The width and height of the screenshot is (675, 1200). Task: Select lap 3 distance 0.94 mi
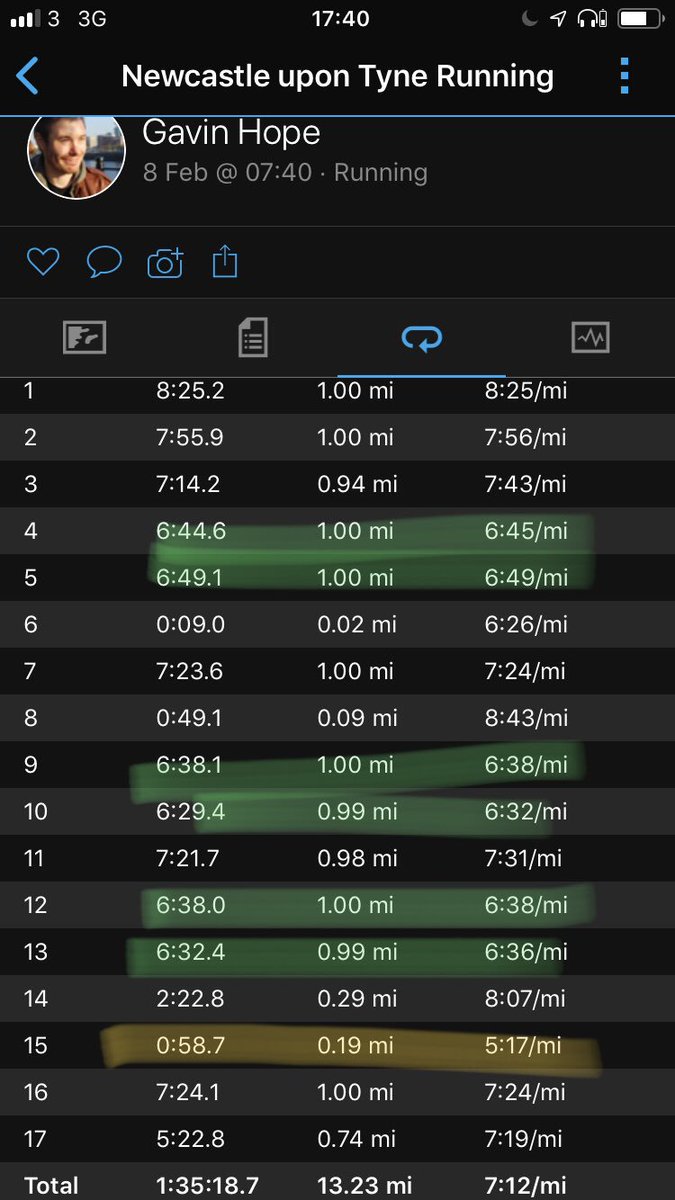(x=355, y=484)
